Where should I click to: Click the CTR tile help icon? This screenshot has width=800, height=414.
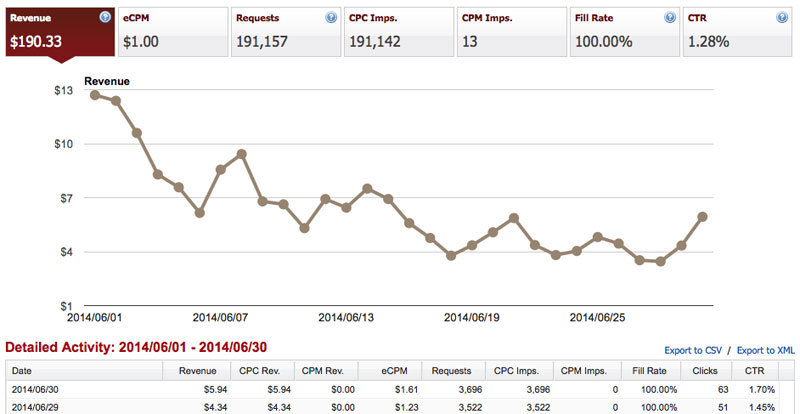point(782,17)
